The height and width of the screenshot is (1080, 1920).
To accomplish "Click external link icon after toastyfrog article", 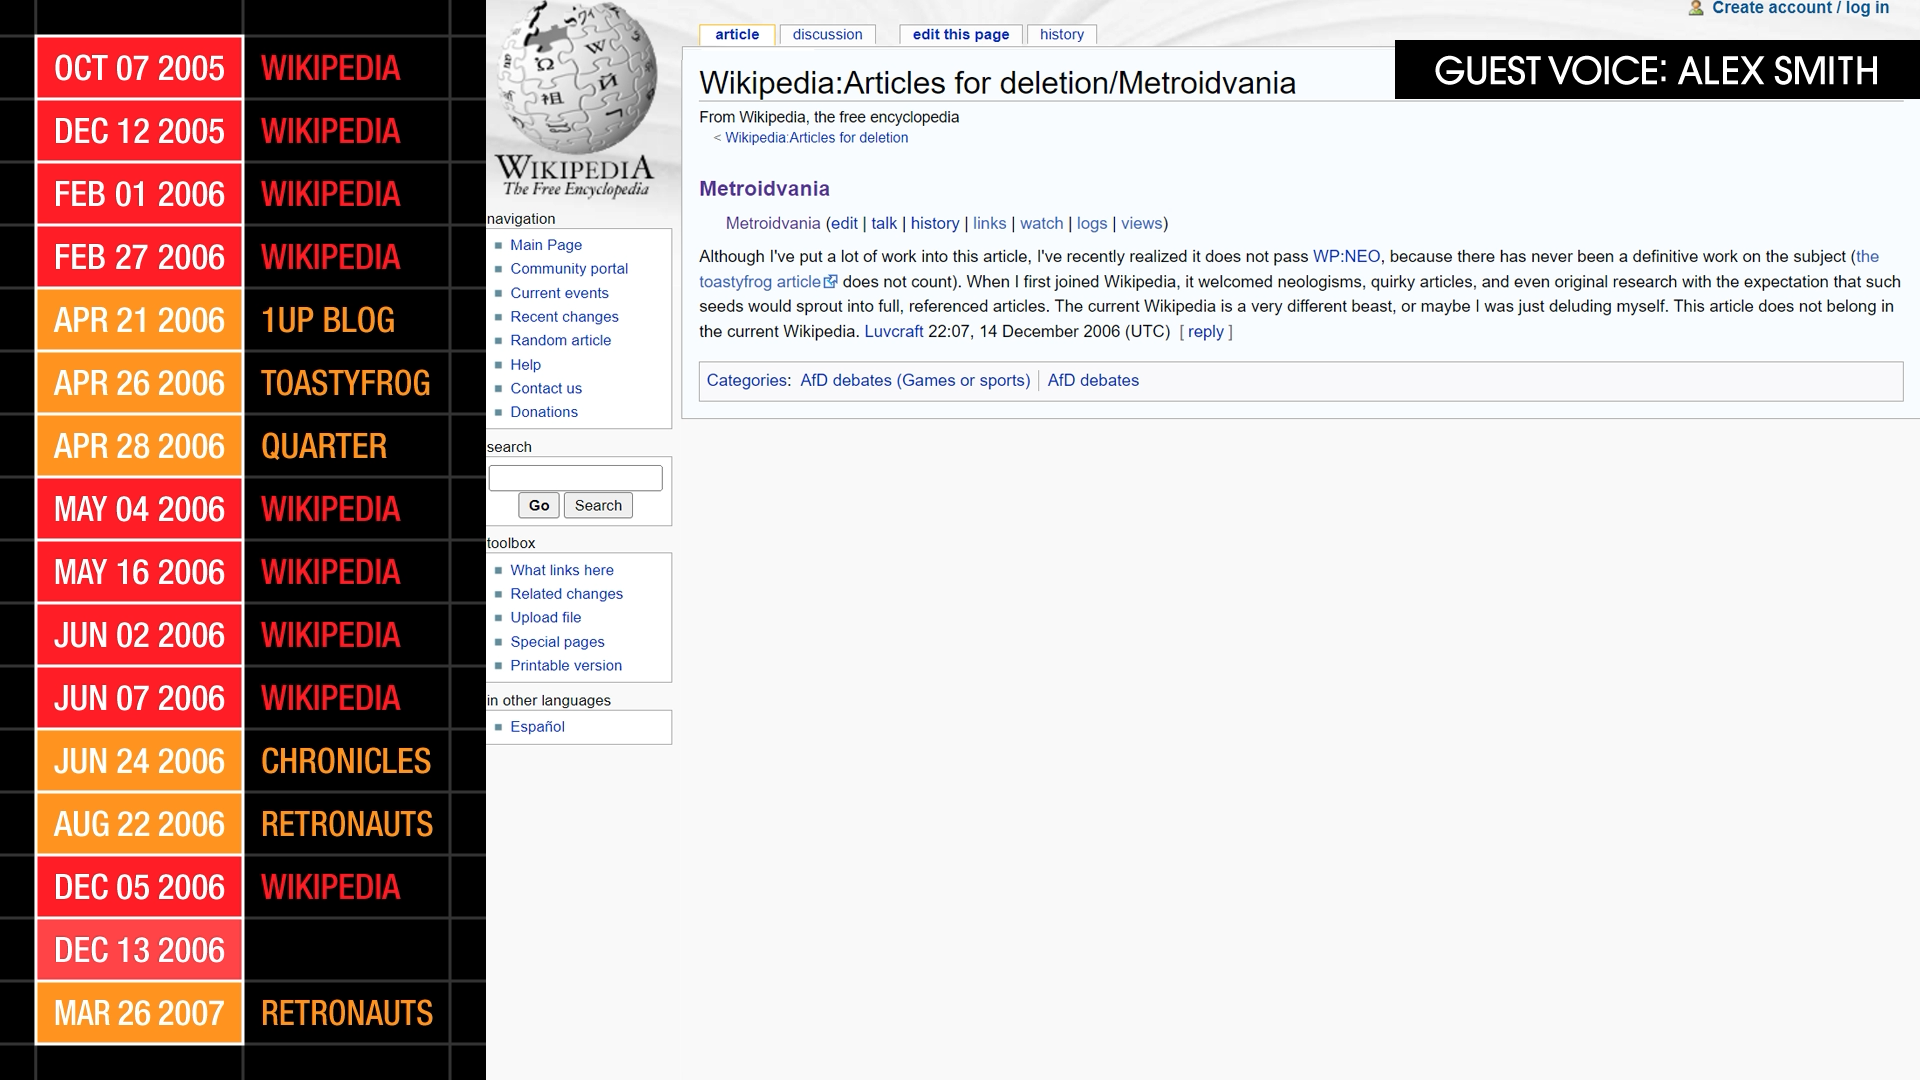I will click(x=830, y=282).
